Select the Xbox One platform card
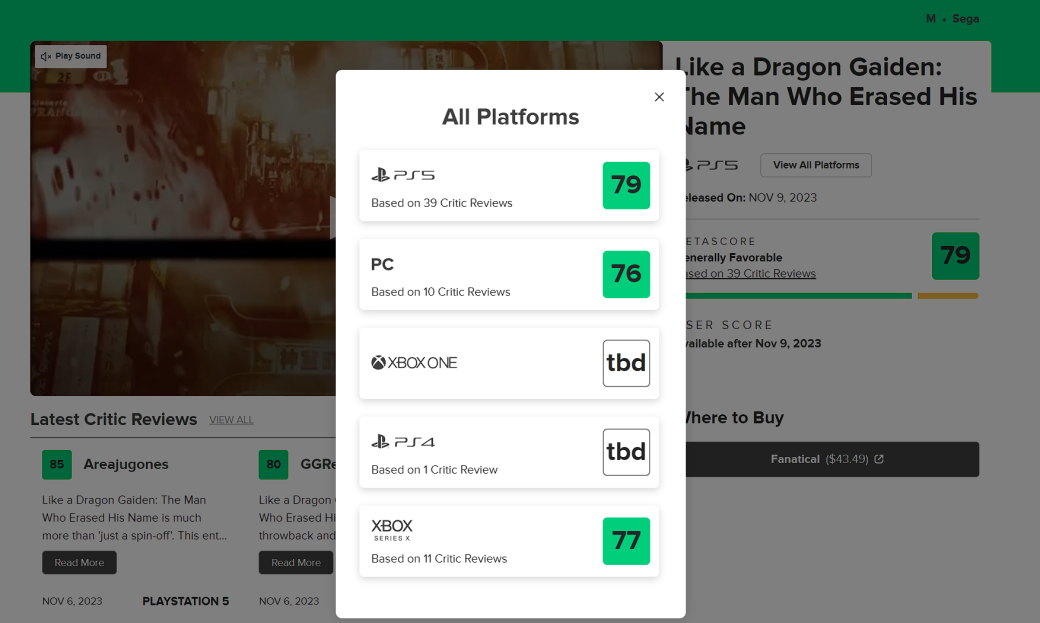 click(x=509, y=363)
